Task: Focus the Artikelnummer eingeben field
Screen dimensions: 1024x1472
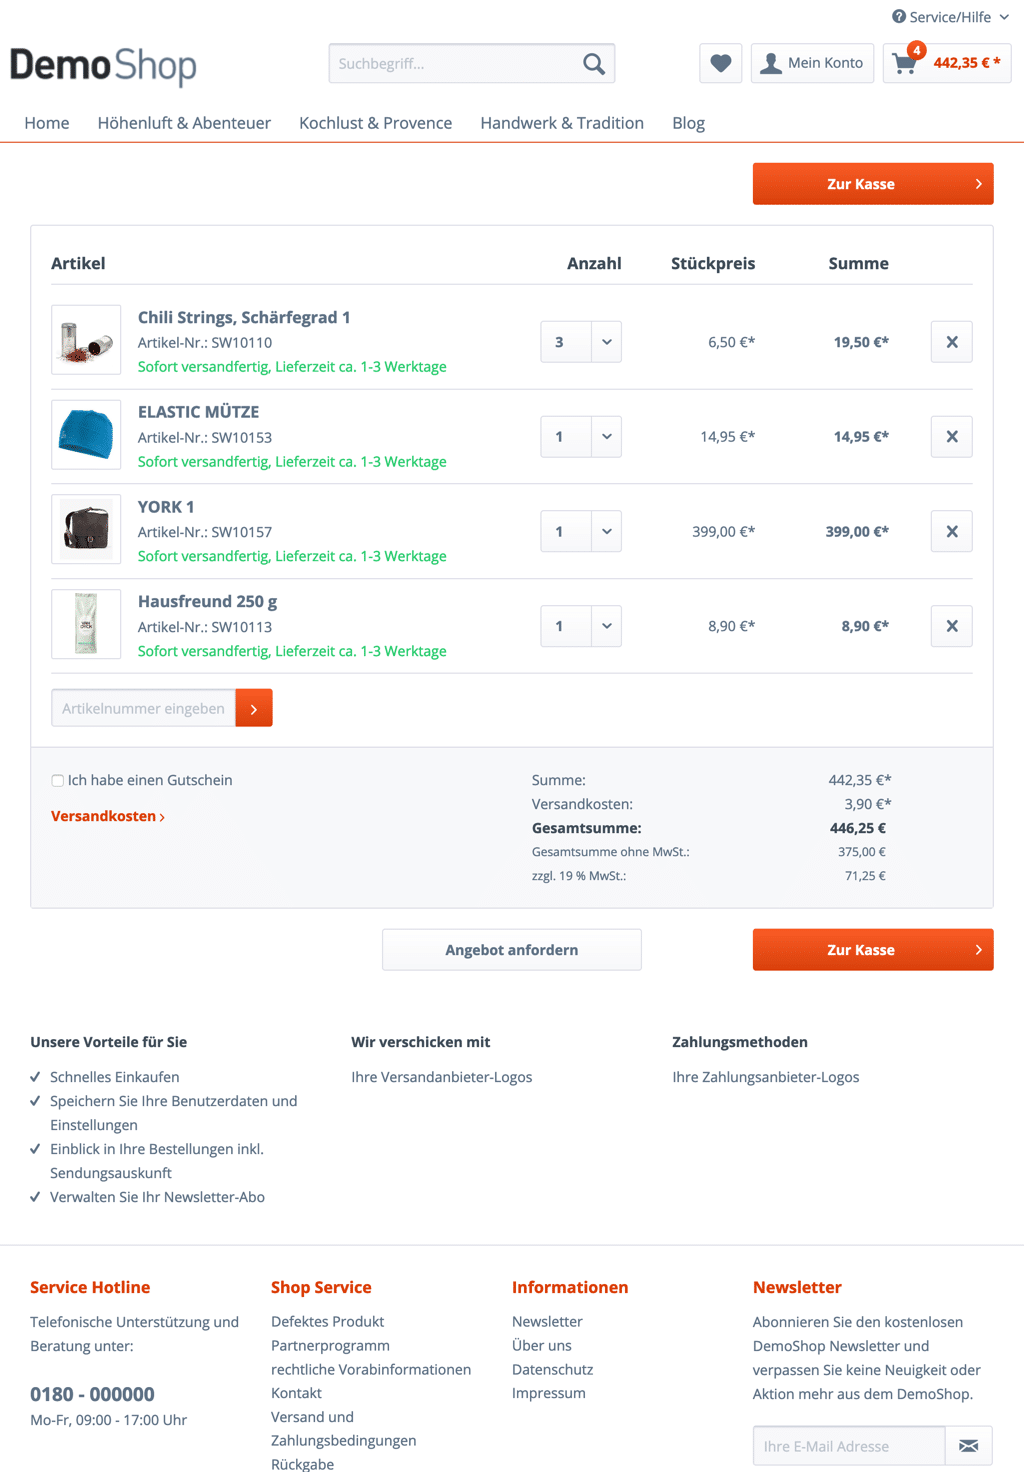Action: pos(143,708)
